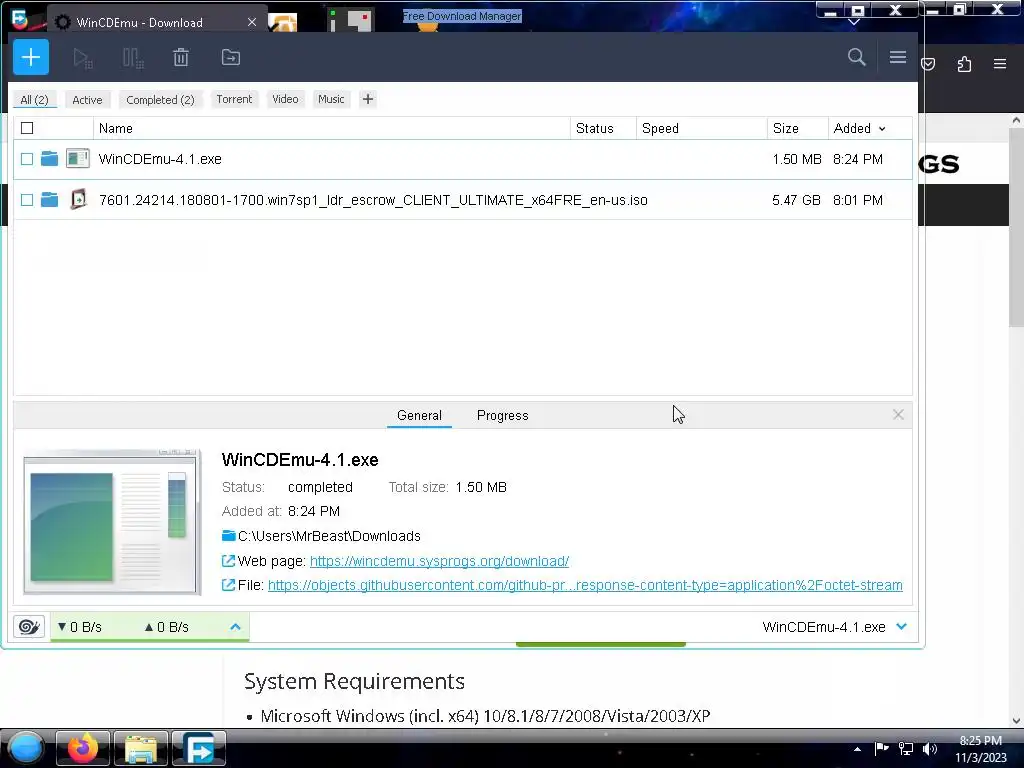Open folder icon for WinCDEmu-4.1.exe row
Screen dimensions: 1024x768
pos(49,159)
